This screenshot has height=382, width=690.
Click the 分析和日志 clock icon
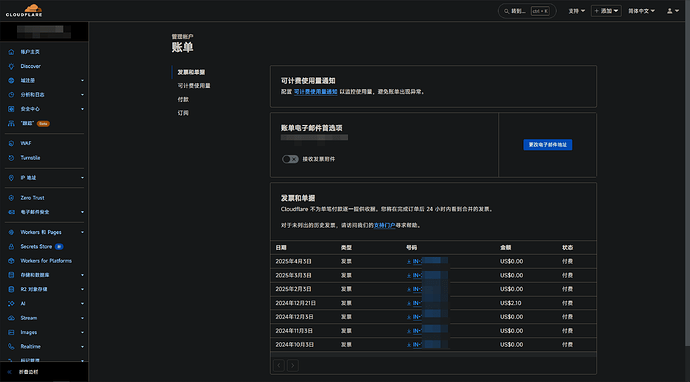click(x=11, y=95)
